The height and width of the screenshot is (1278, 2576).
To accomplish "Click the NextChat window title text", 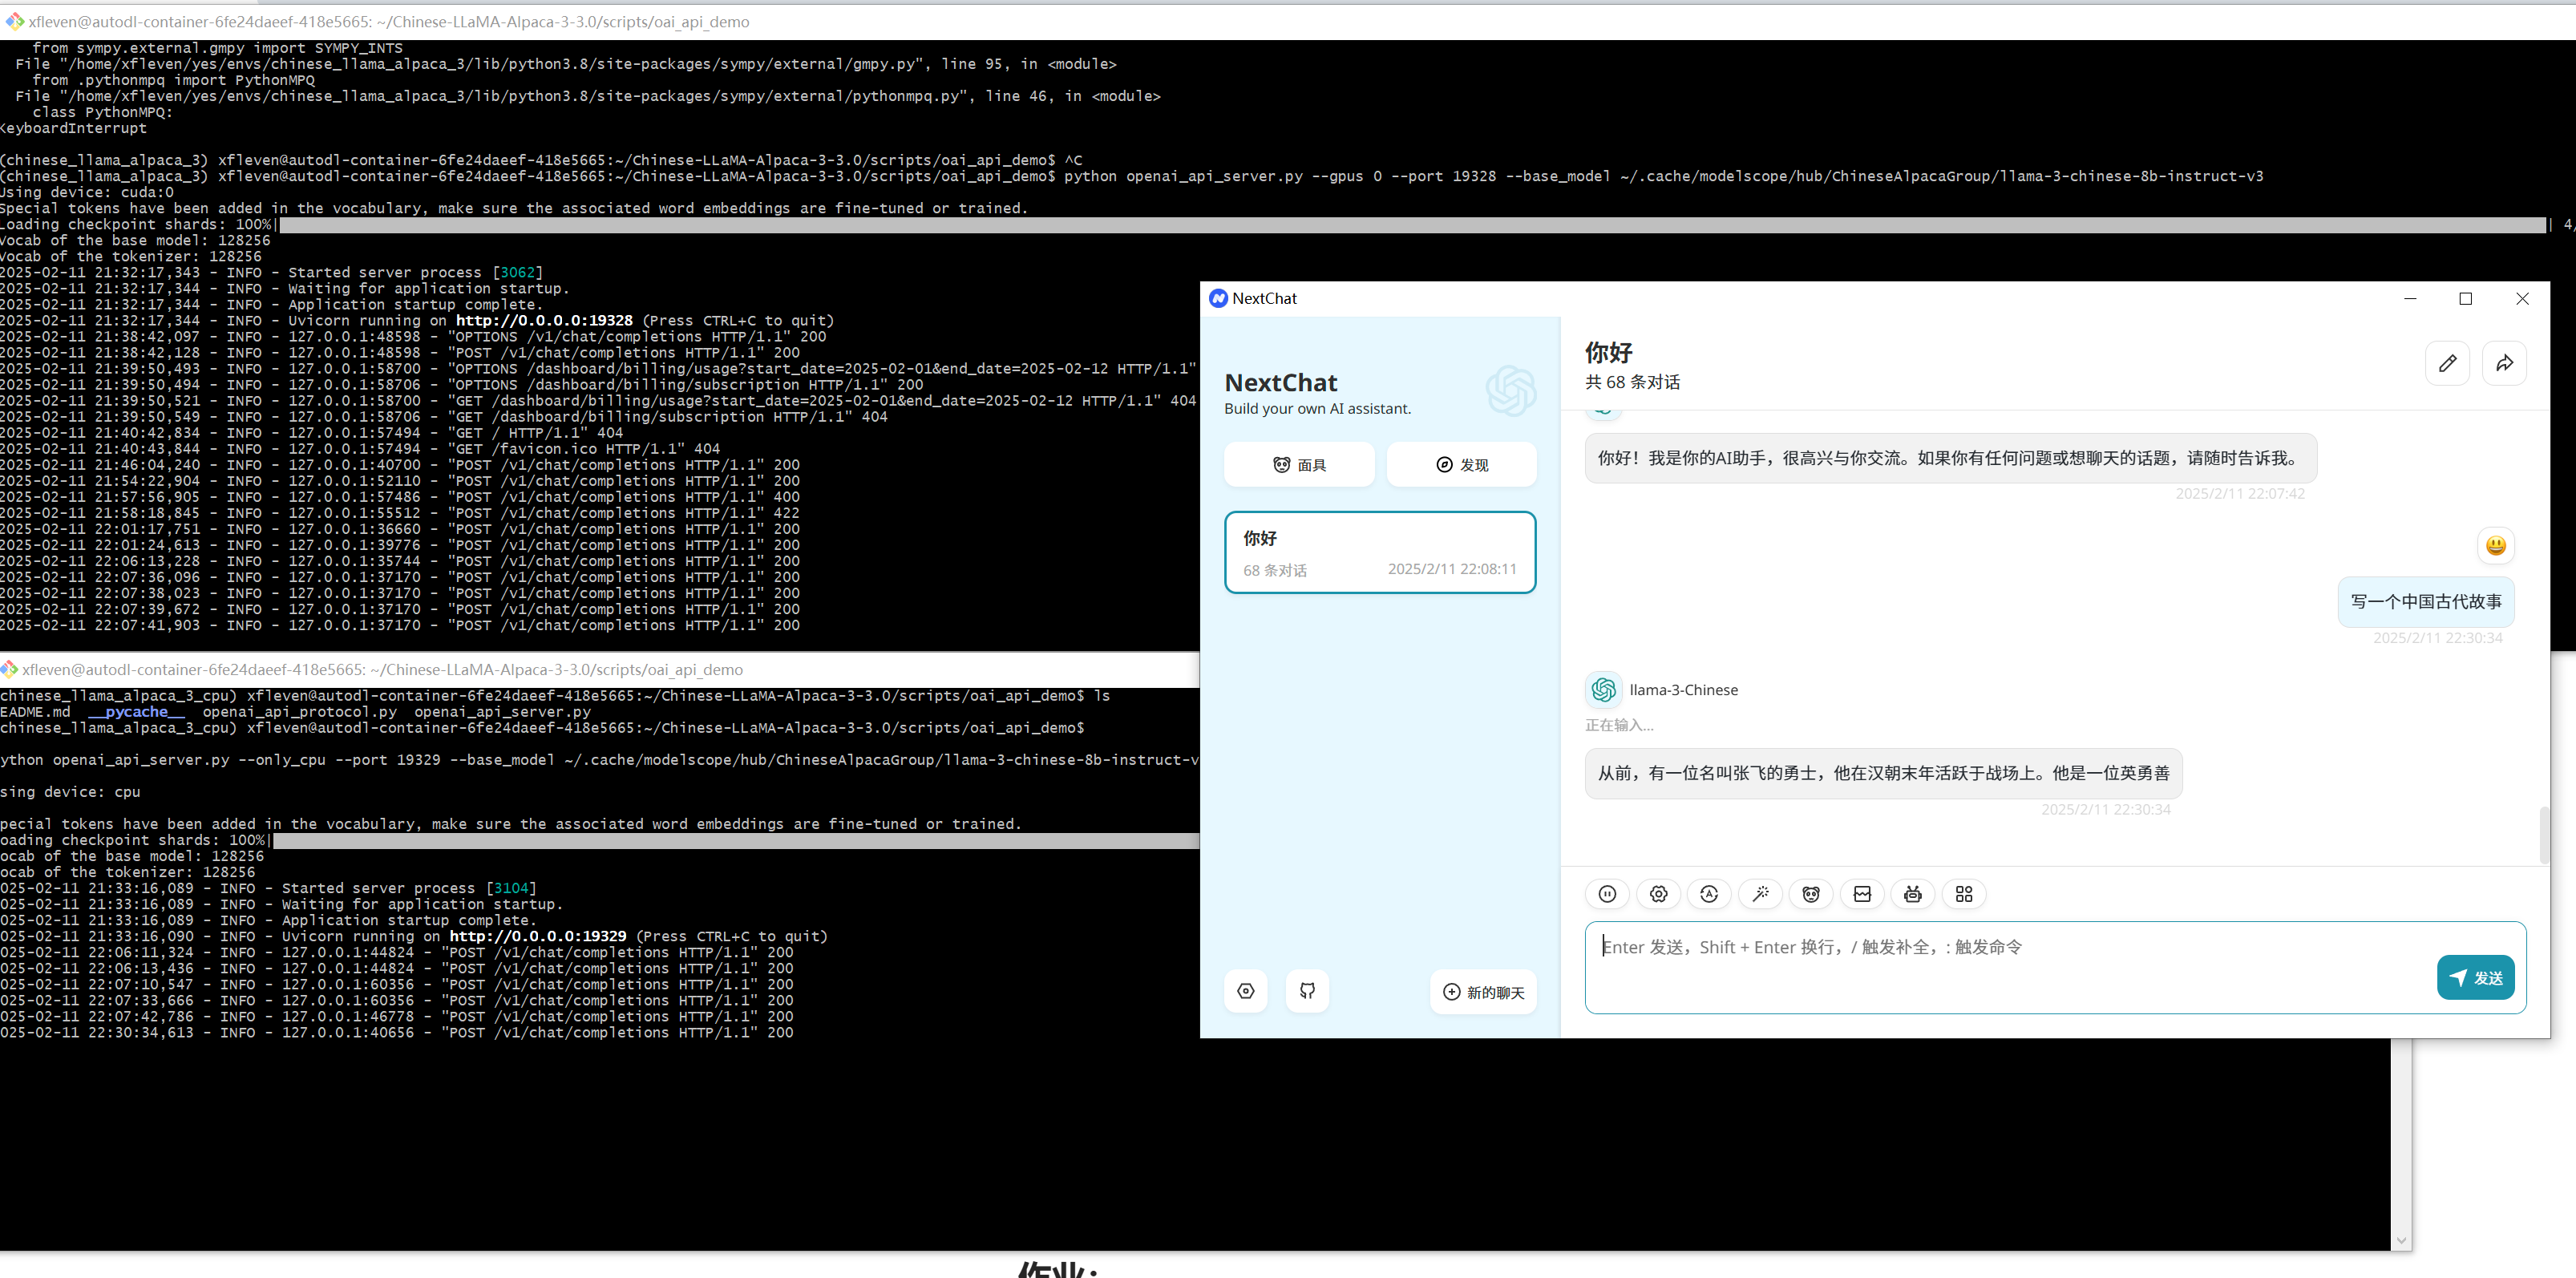I will tap(1264, 298).
